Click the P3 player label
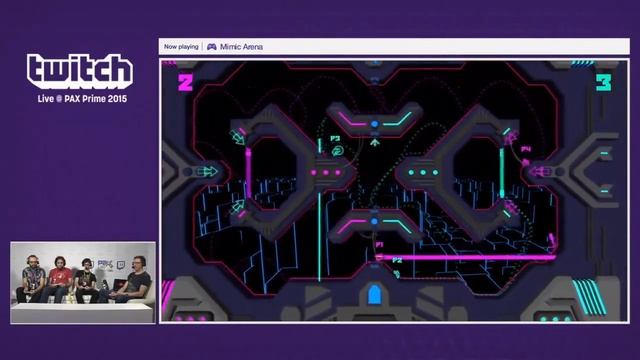Screen dimensions: 640x360 click(x=335, y=139)
